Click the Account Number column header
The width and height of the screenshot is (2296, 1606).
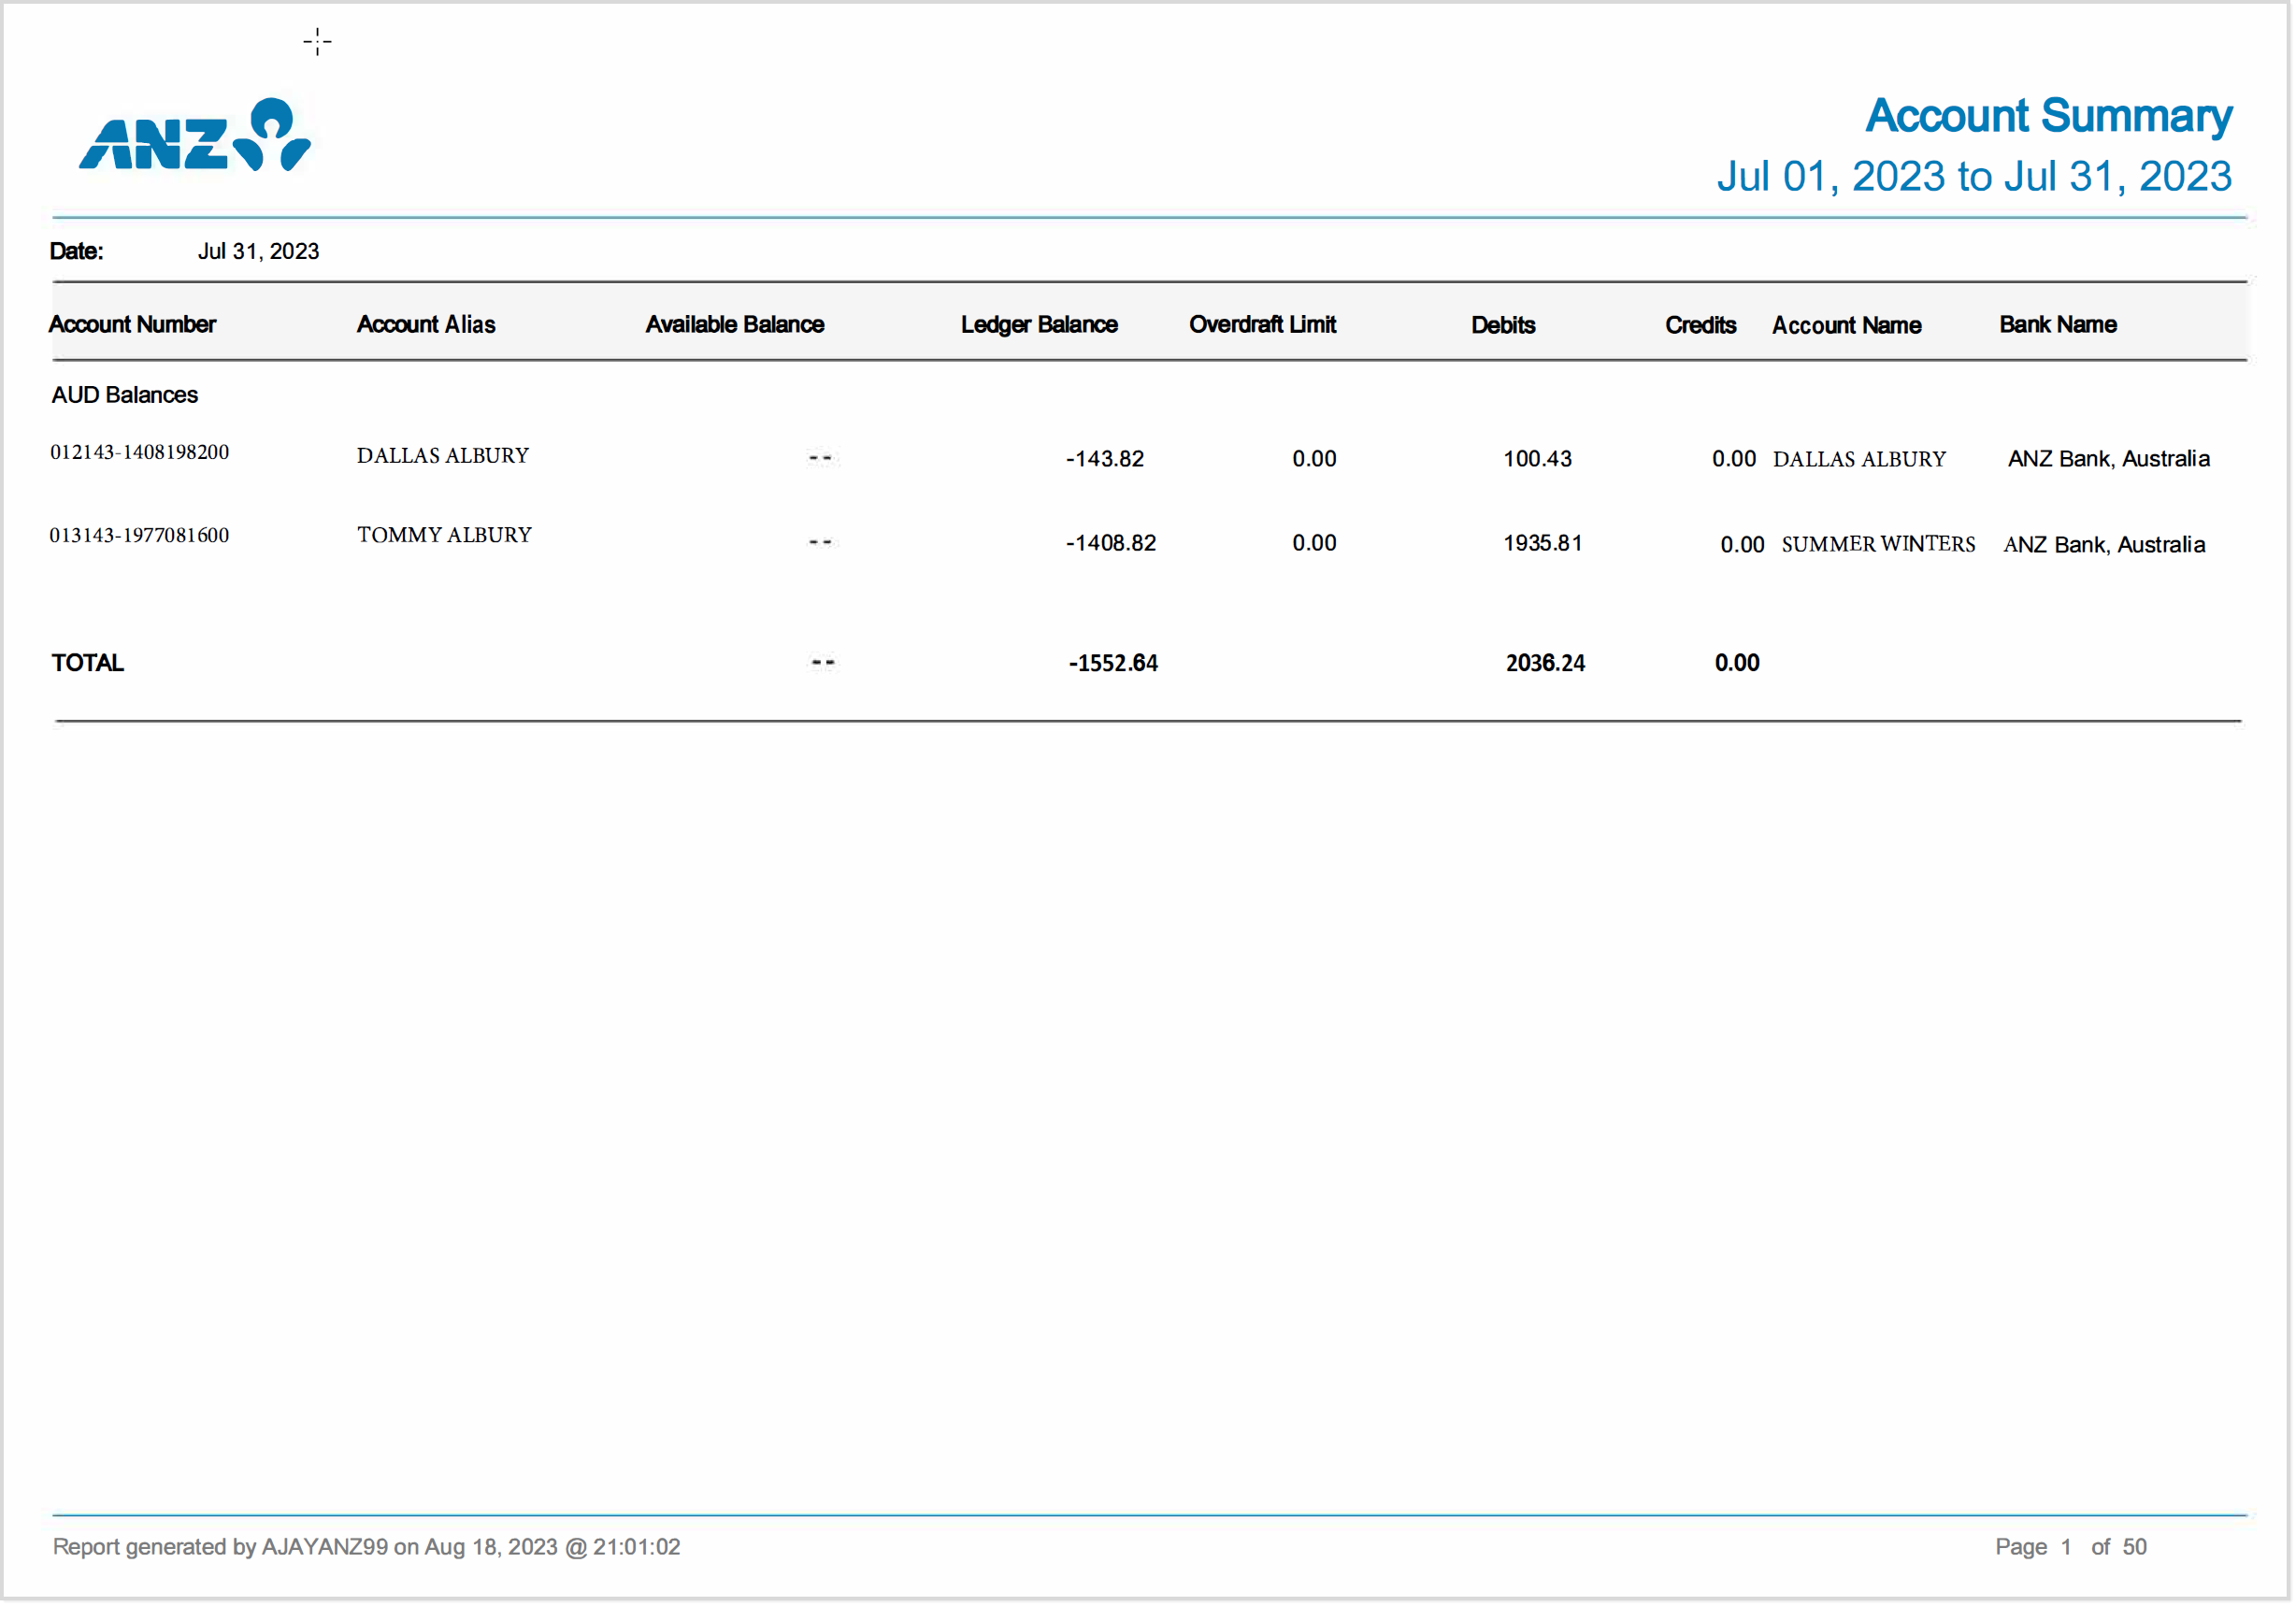point(132,325)
